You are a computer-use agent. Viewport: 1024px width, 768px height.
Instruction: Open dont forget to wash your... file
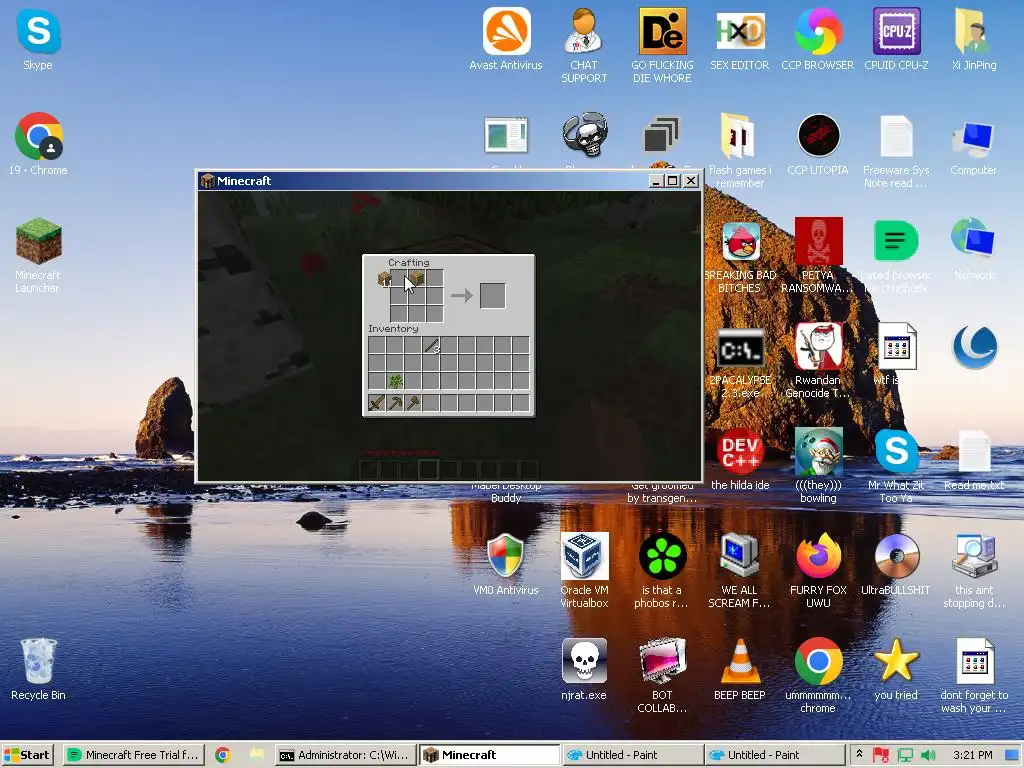(974, 676)
